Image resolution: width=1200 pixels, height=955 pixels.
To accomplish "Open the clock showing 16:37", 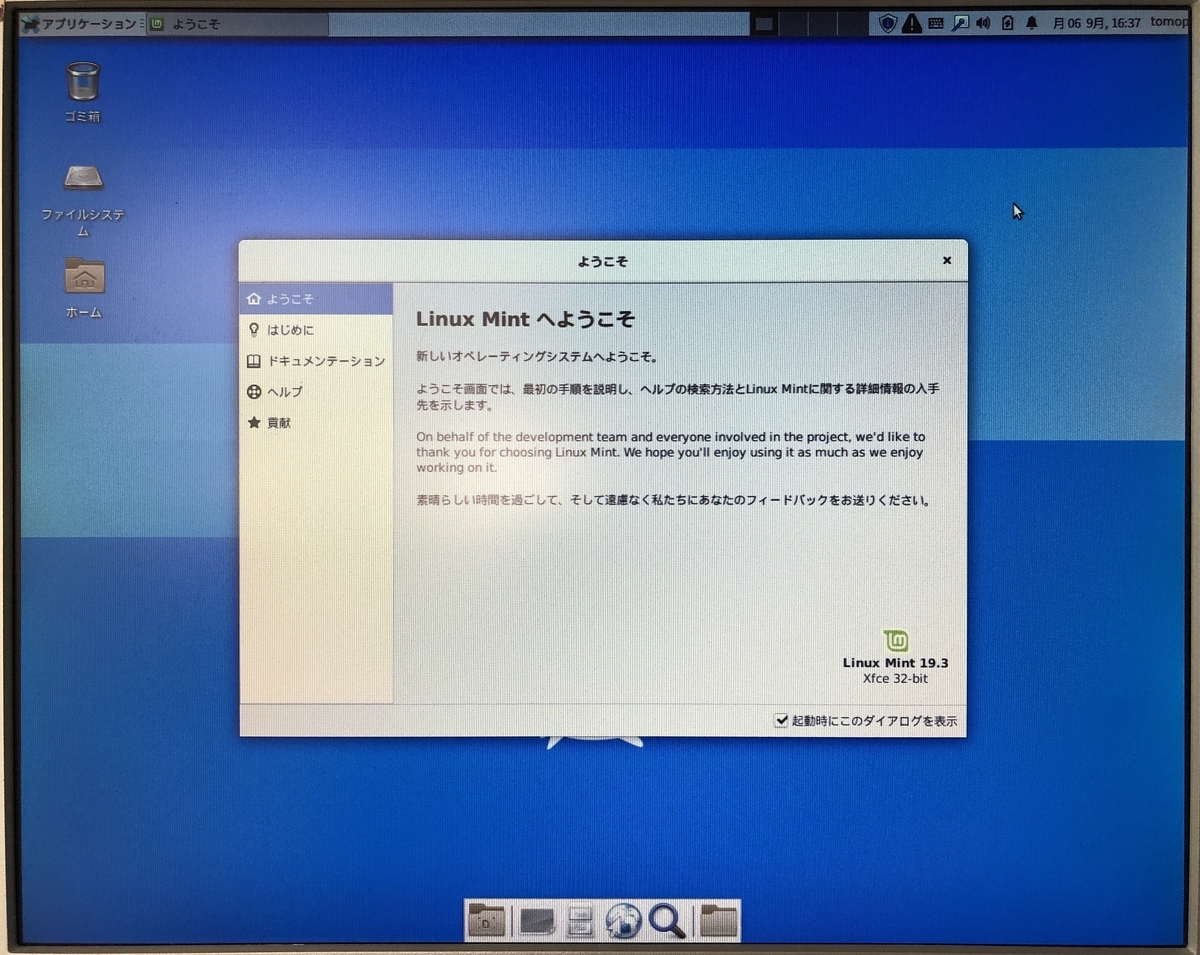I will click(1096, 22).
